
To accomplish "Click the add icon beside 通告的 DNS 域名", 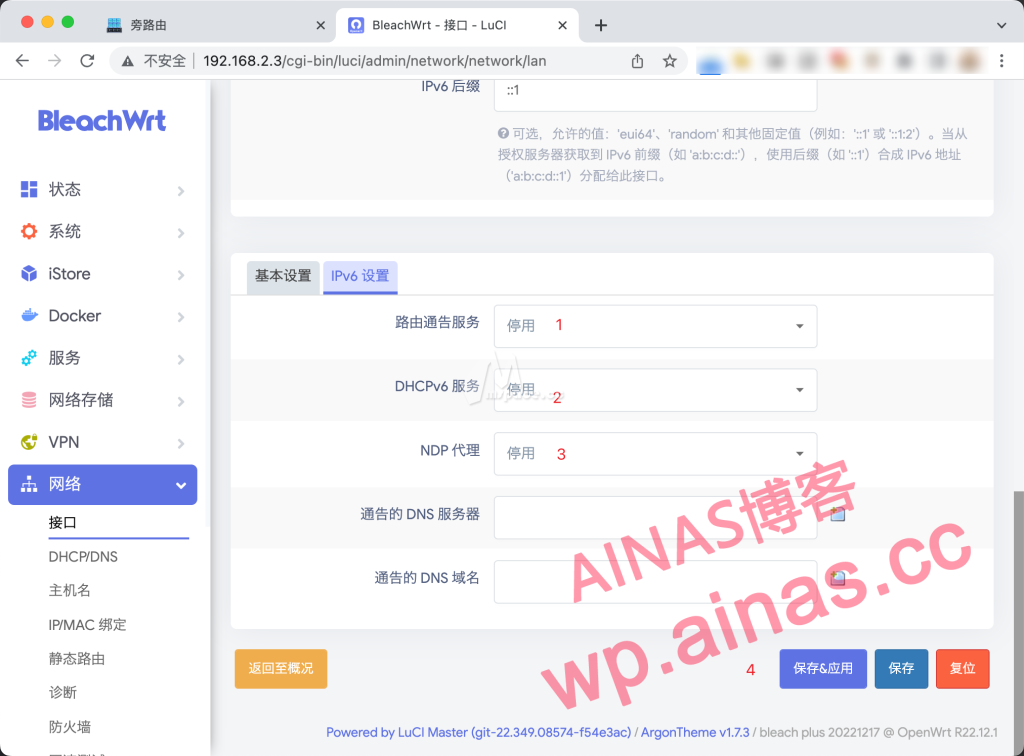I will (838, 578).
